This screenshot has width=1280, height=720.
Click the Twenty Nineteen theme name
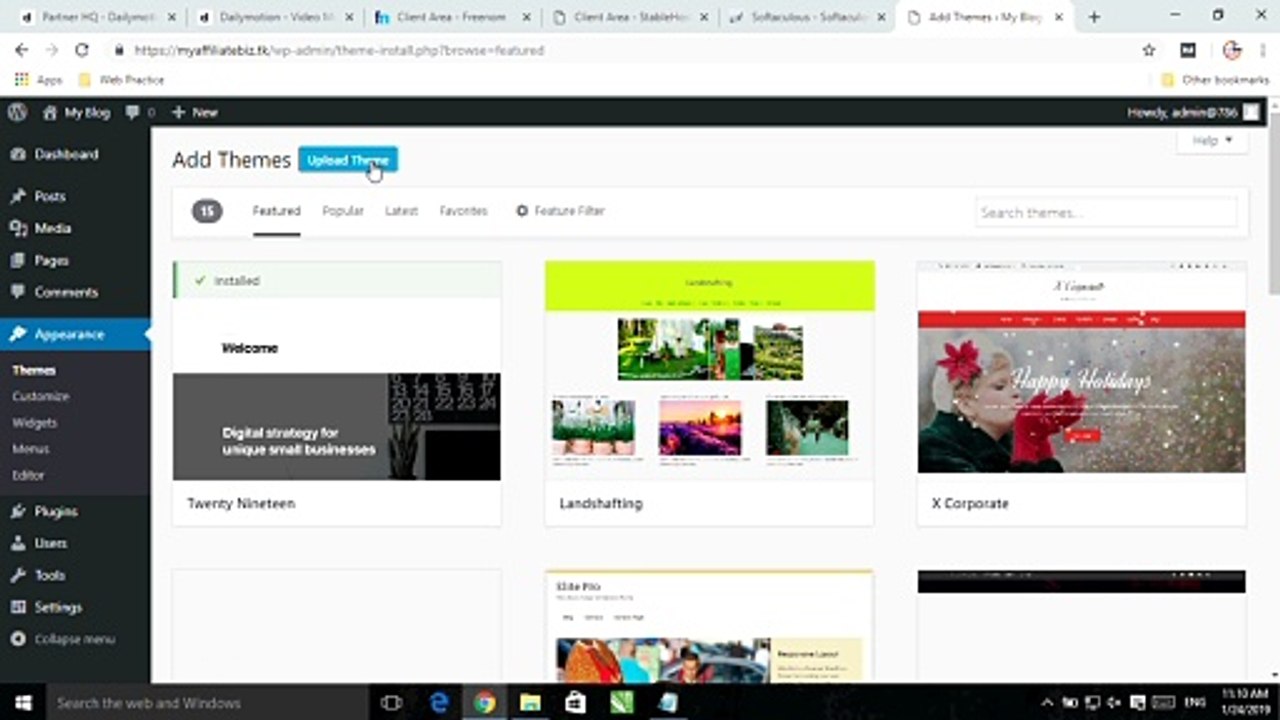click(x=241, y=503)
